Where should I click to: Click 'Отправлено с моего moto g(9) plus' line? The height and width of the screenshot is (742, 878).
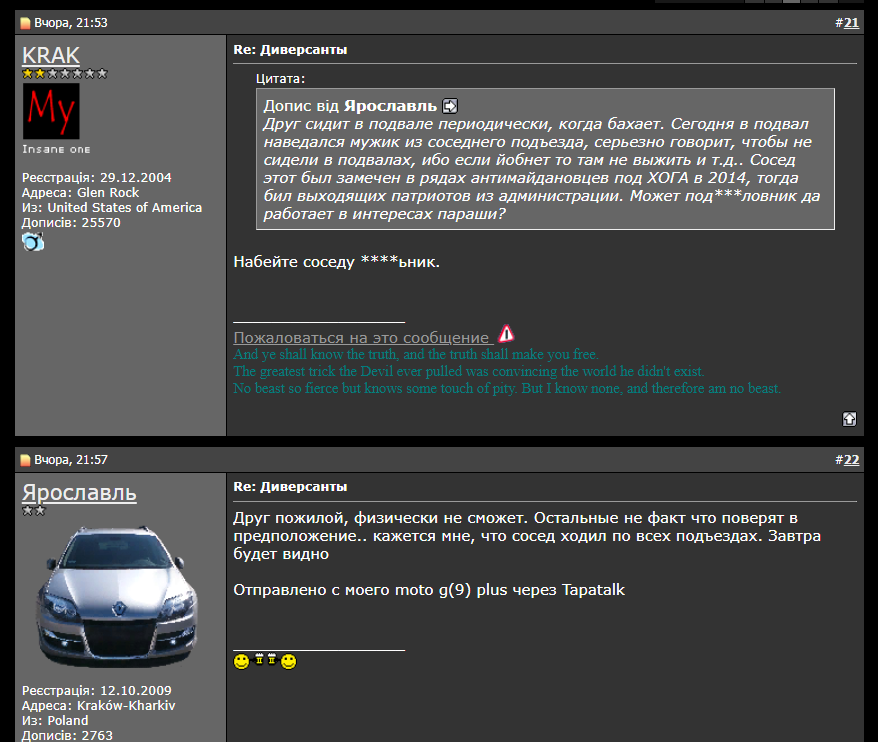tap(429, 590)
